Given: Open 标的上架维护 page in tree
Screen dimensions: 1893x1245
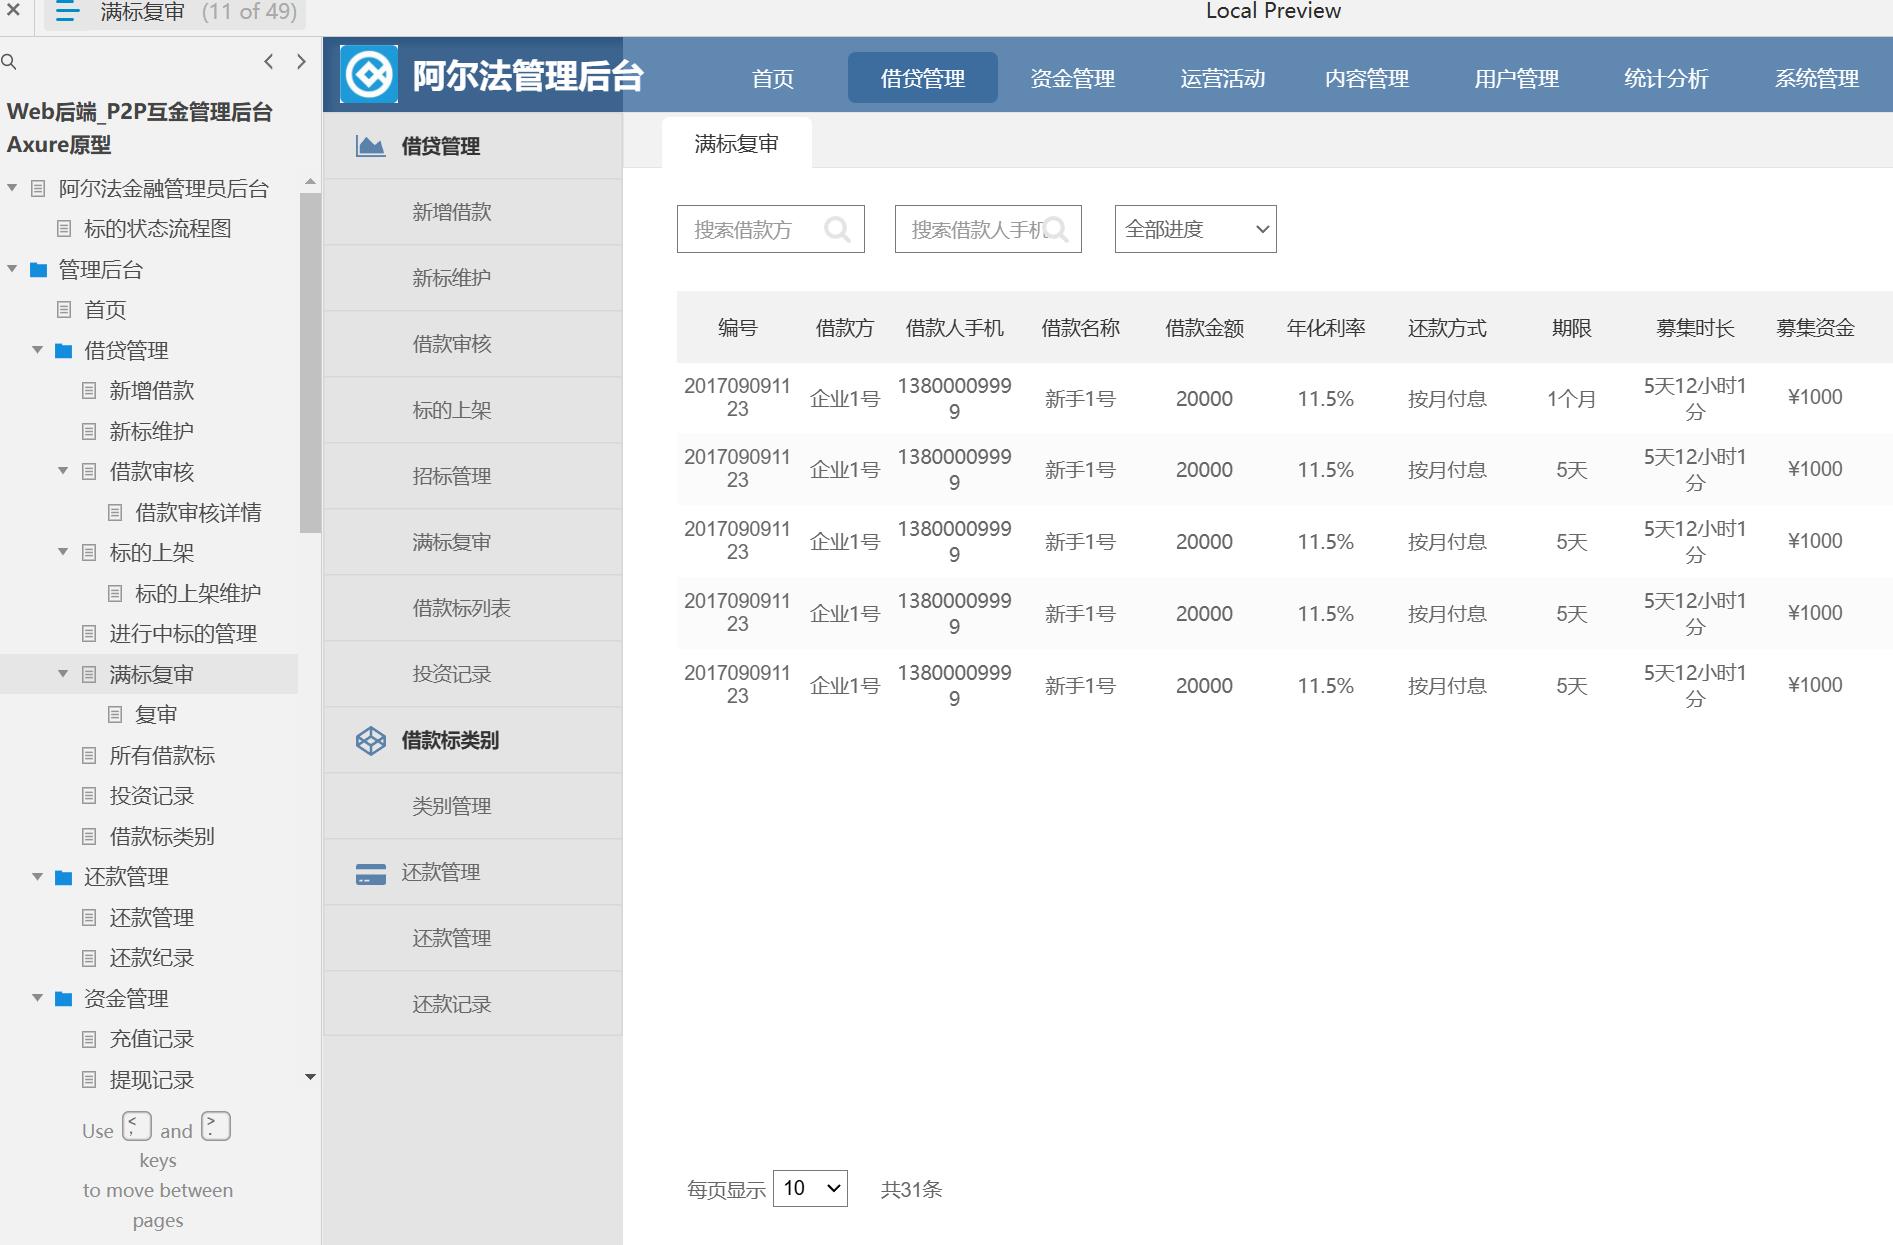Looking at the screenshot, I should pyautogui.click(x=198, y=594).
